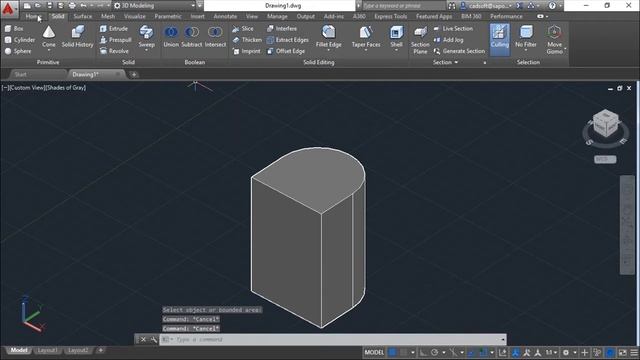640x360 pixels.
Task: Activate the Extrude tool
Action: pos(114,29)
